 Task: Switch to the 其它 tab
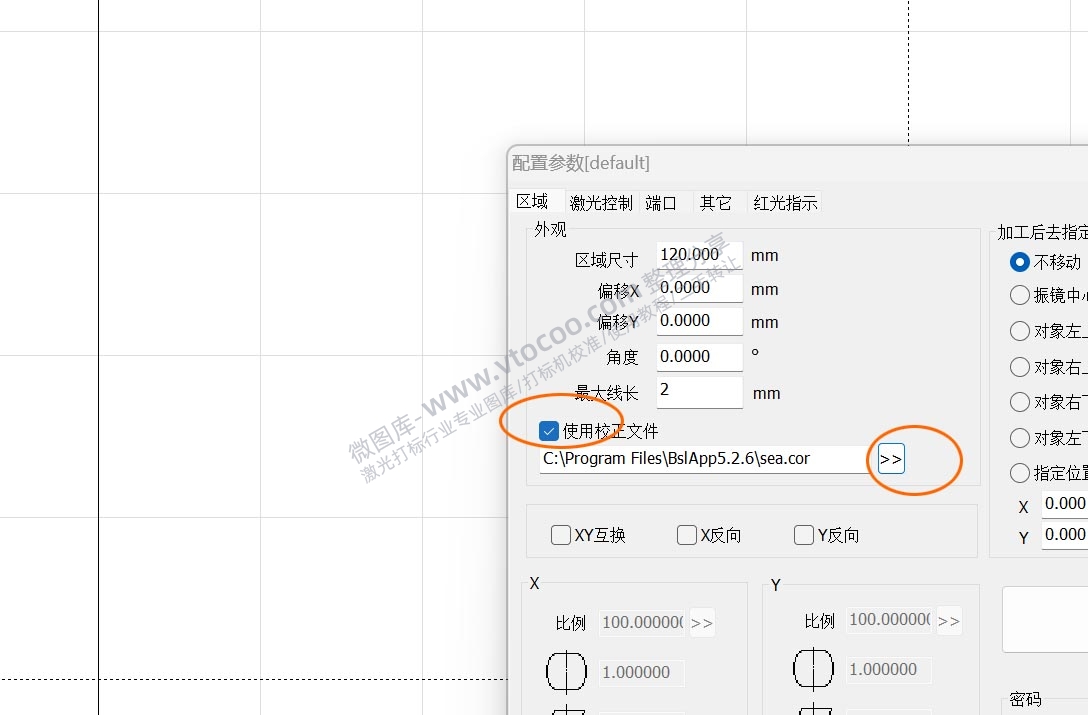(716, 202)
